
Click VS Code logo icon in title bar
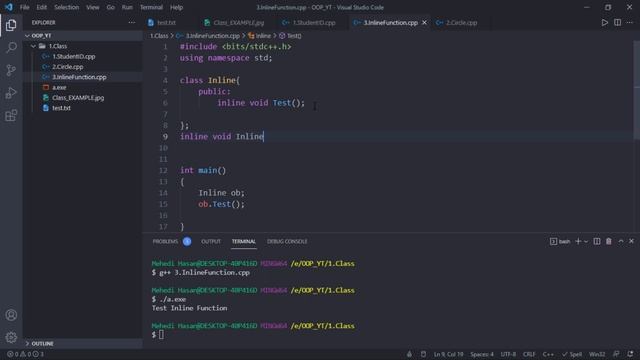point(9,7)
